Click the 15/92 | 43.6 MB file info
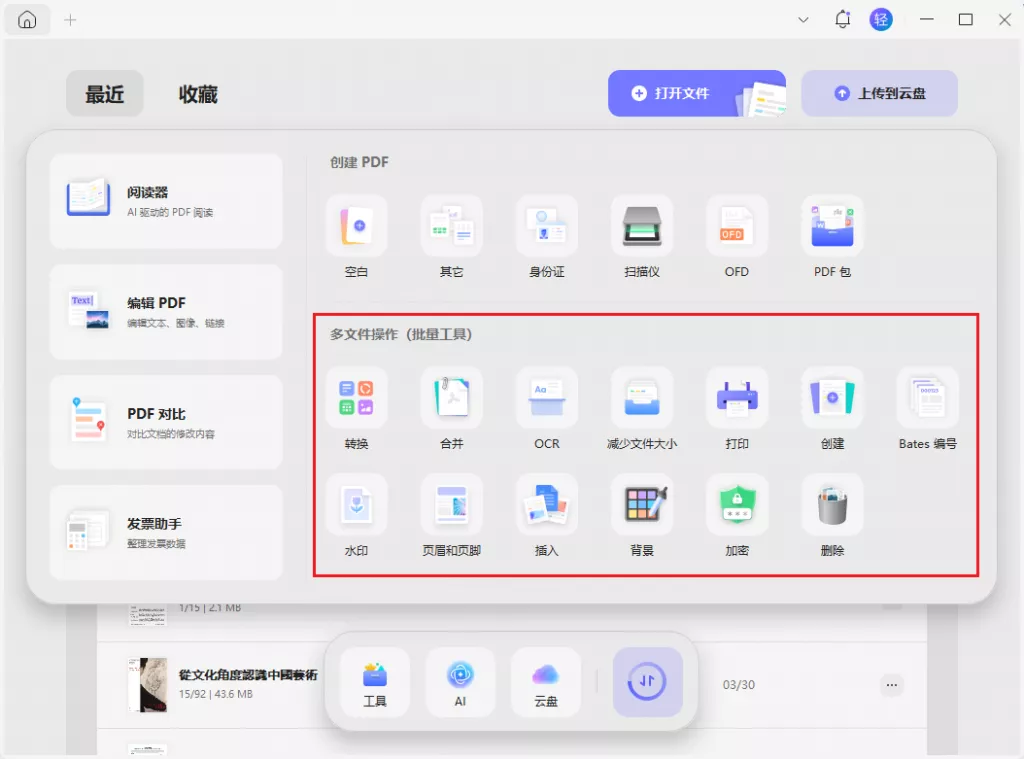Viewport: 1024px width, 759px height. [x=216, y=694]
